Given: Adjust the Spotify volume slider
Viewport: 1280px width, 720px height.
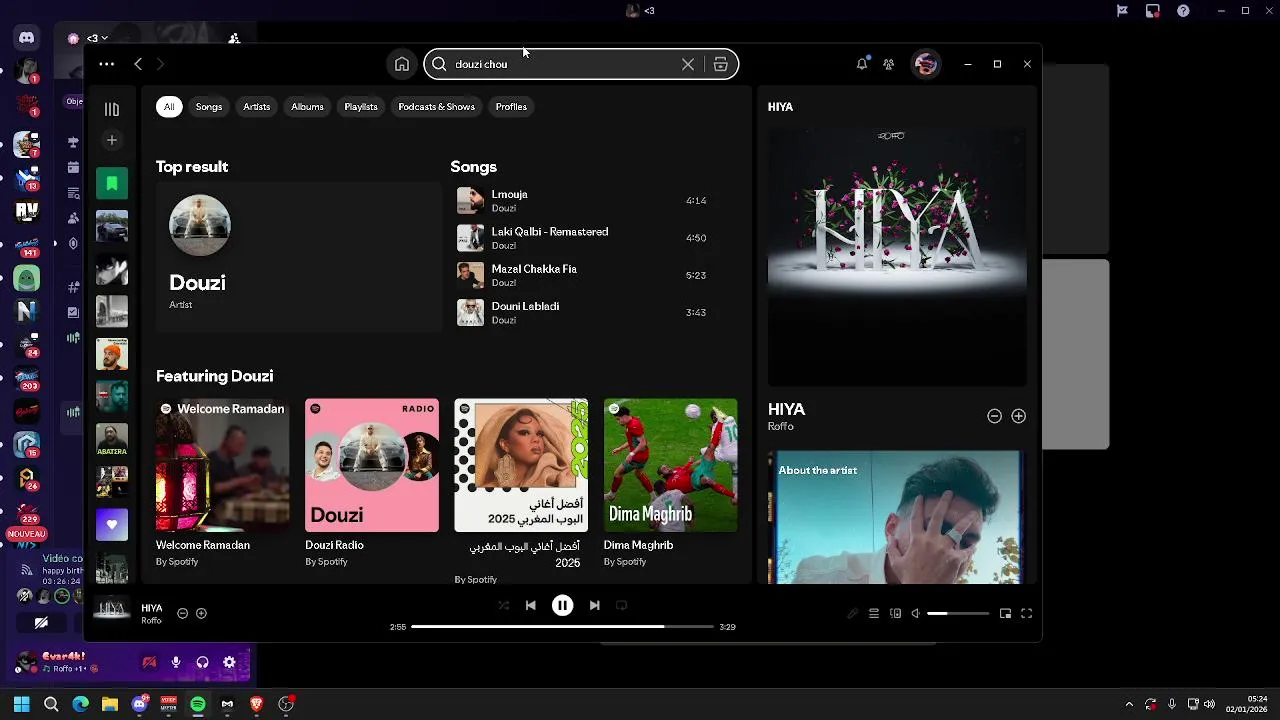Looking at the screenshot, I should pos(958,613).
